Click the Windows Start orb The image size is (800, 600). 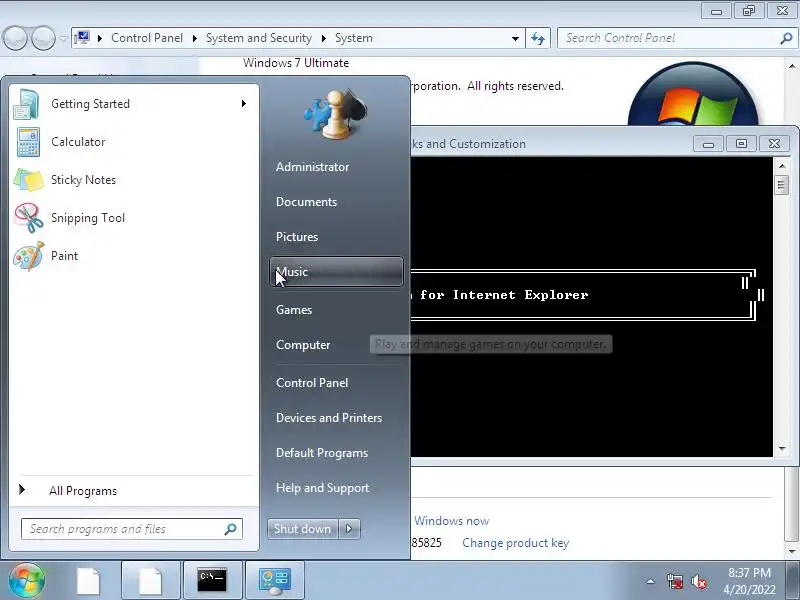[x=27, y=580]
